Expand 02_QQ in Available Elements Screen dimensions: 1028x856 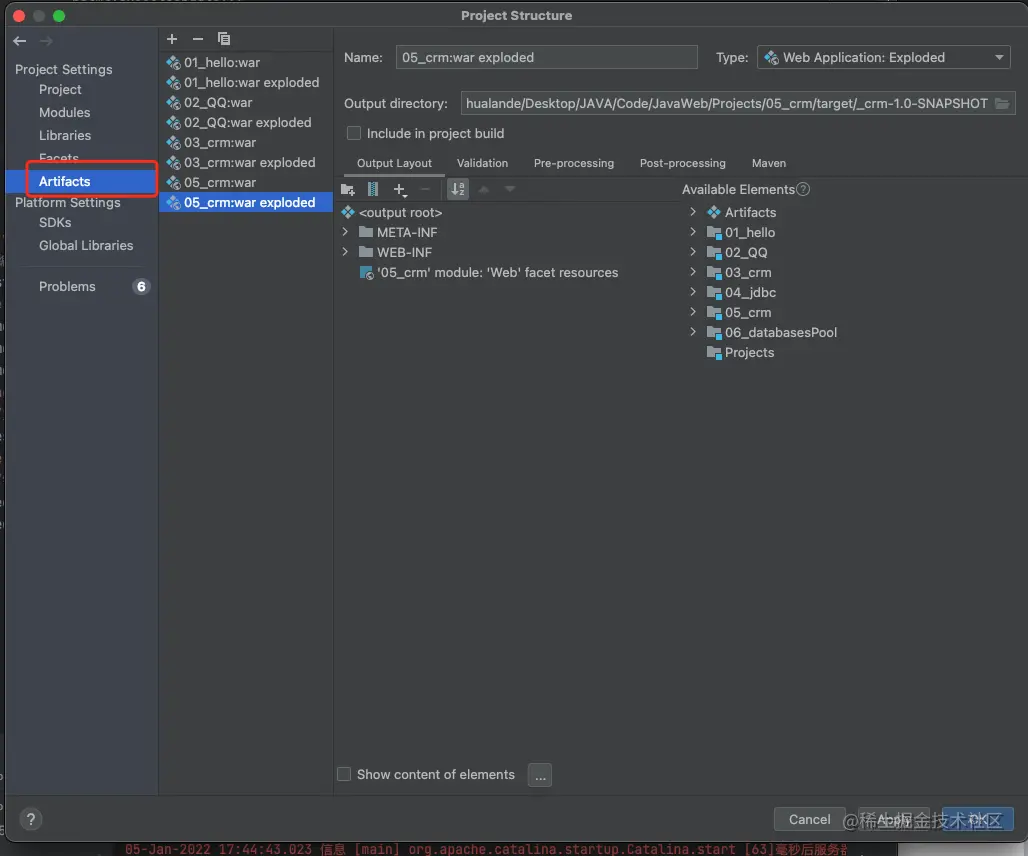(693, 252)
